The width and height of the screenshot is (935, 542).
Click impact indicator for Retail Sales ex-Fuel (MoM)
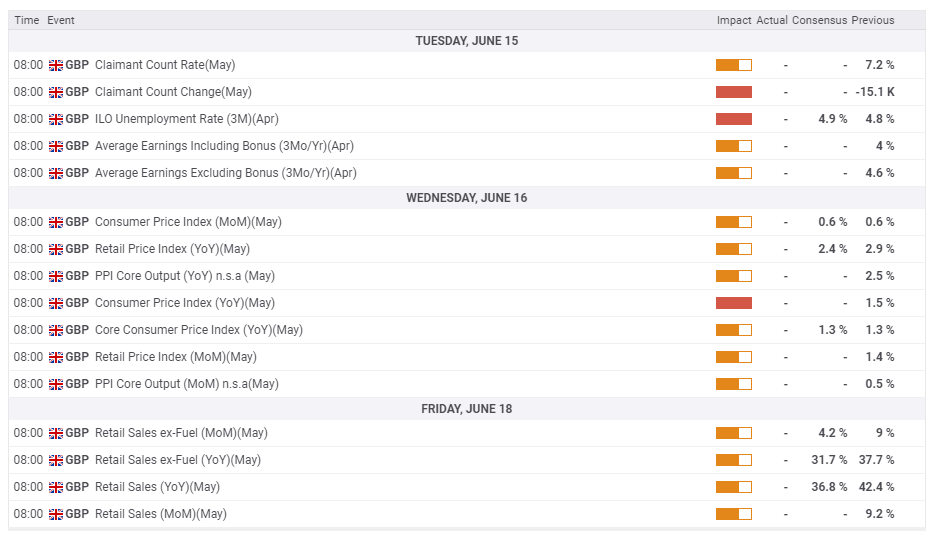[x=733, y=433]
